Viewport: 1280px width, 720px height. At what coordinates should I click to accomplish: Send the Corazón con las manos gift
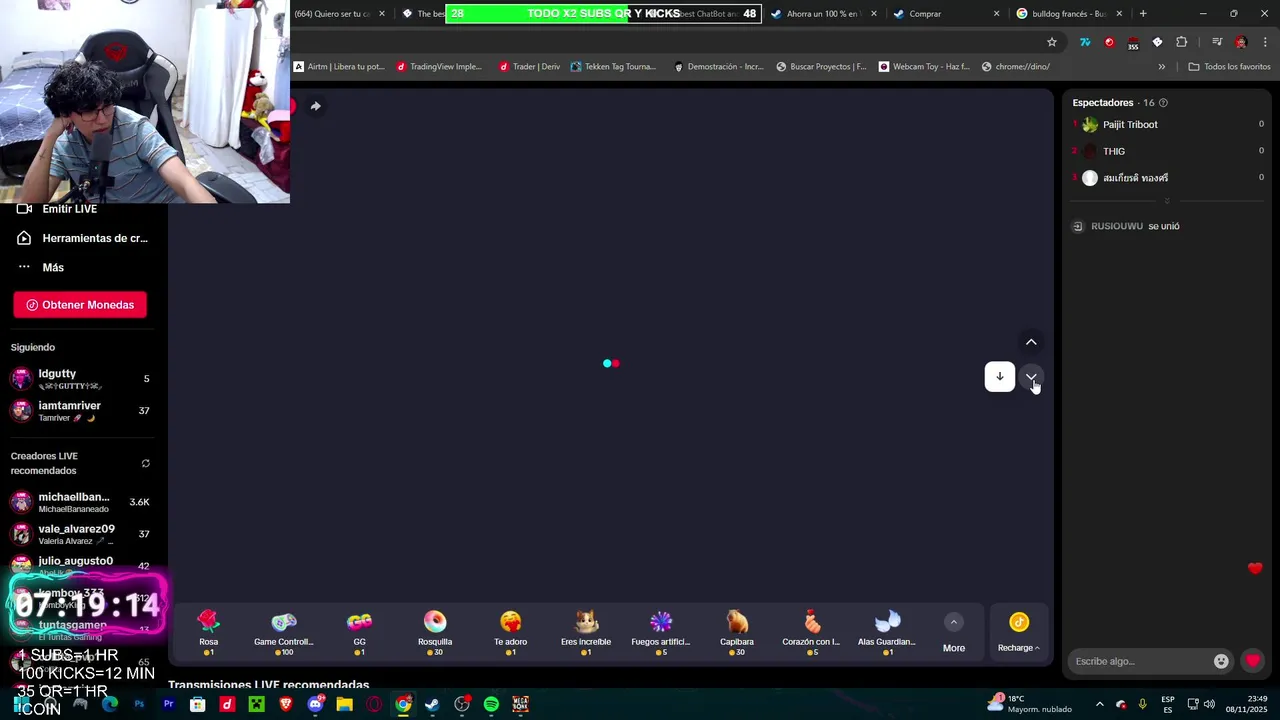tap(811, 633)
